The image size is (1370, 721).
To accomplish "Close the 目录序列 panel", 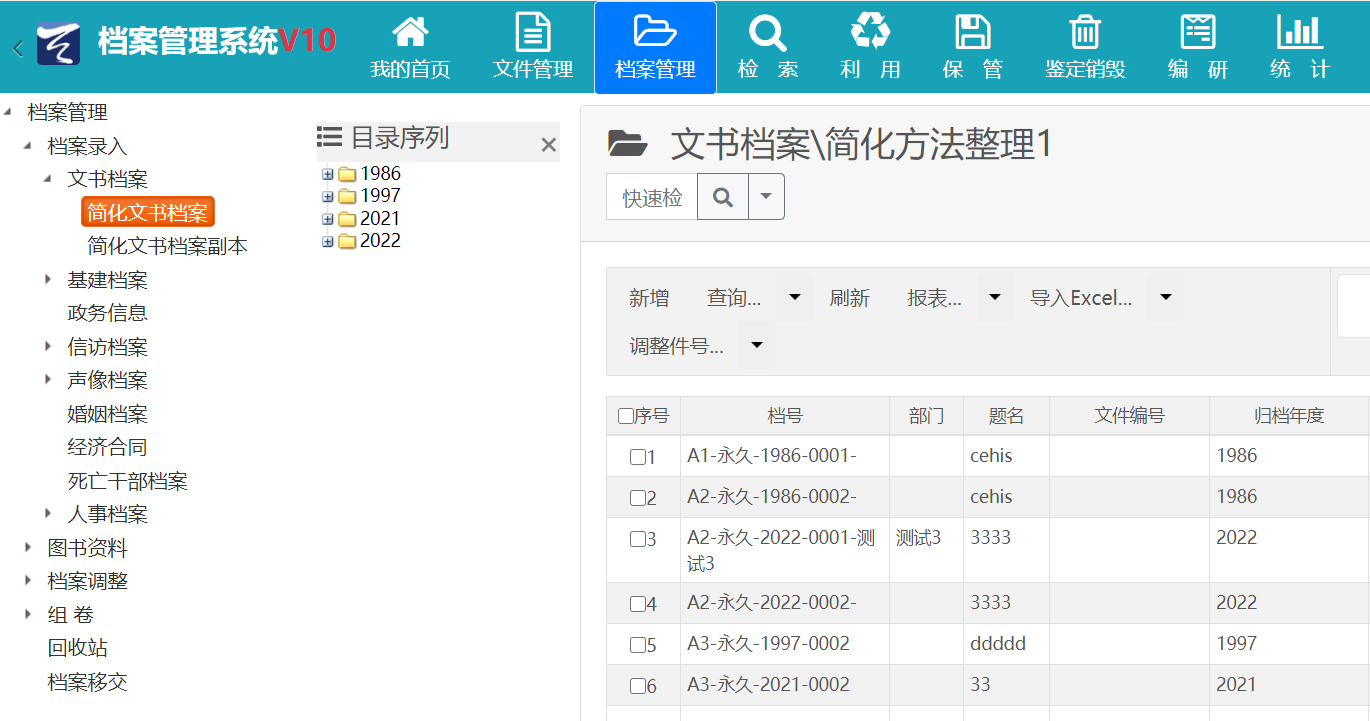I will tap(548, 145).
